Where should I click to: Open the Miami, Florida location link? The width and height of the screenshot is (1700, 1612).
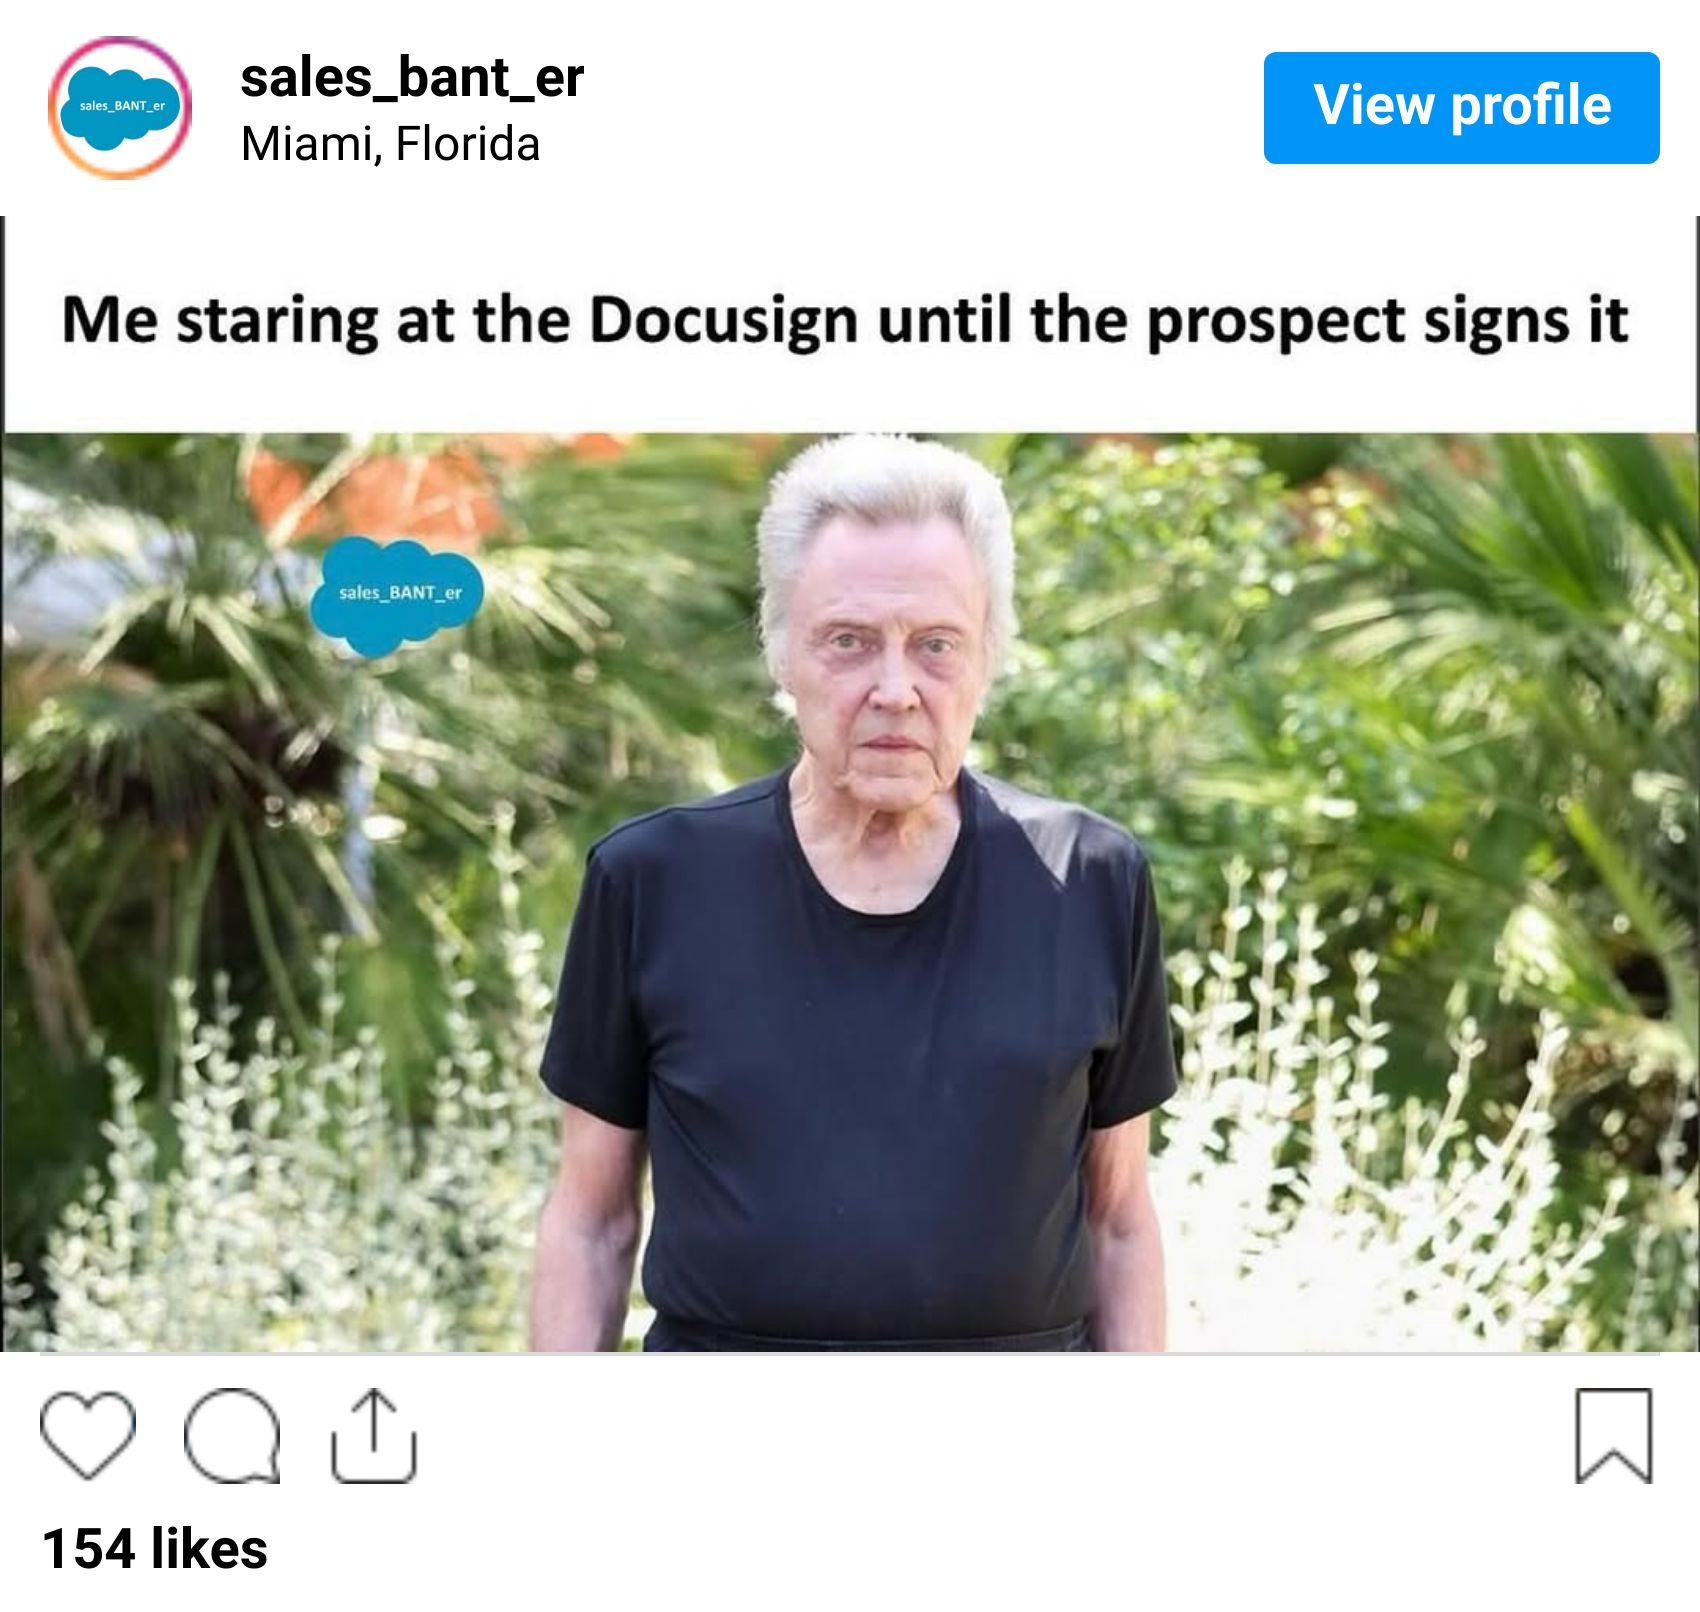[x=390, y=144]
